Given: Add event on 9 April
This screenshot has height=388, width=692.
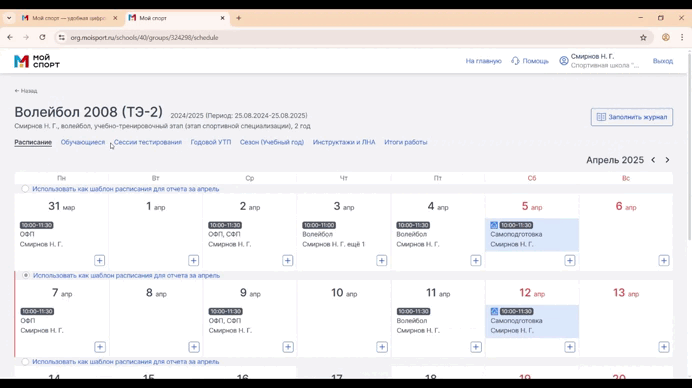Looking at the screenshot, I should coord(288,347).
